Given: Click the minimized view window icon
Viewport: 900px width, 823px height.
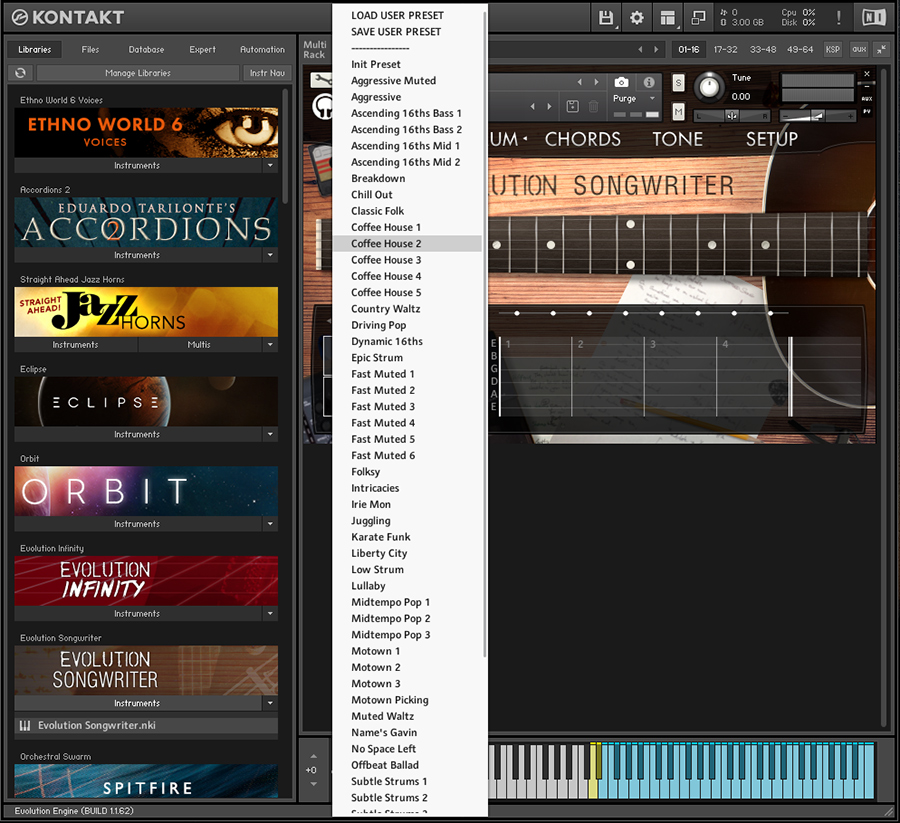Looking at the screenshot, I should [x=699, y=18].
